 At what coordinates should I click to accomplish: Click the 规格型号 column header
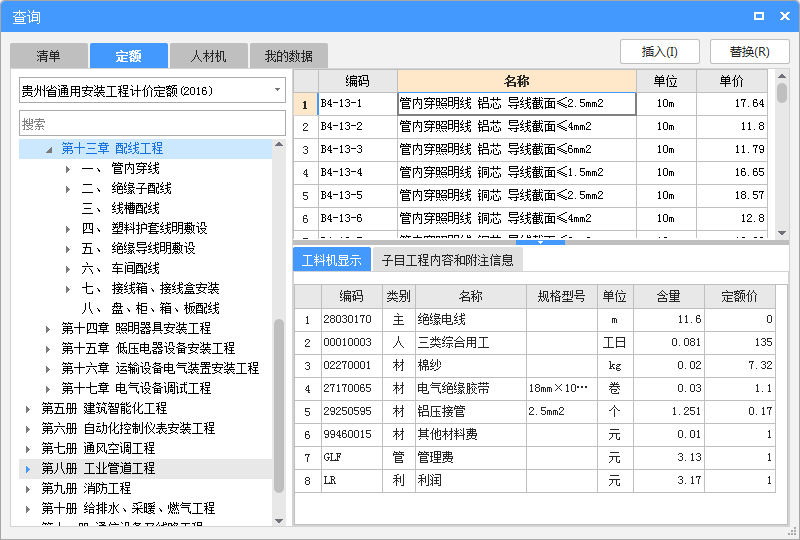click(x=562, y=297)
